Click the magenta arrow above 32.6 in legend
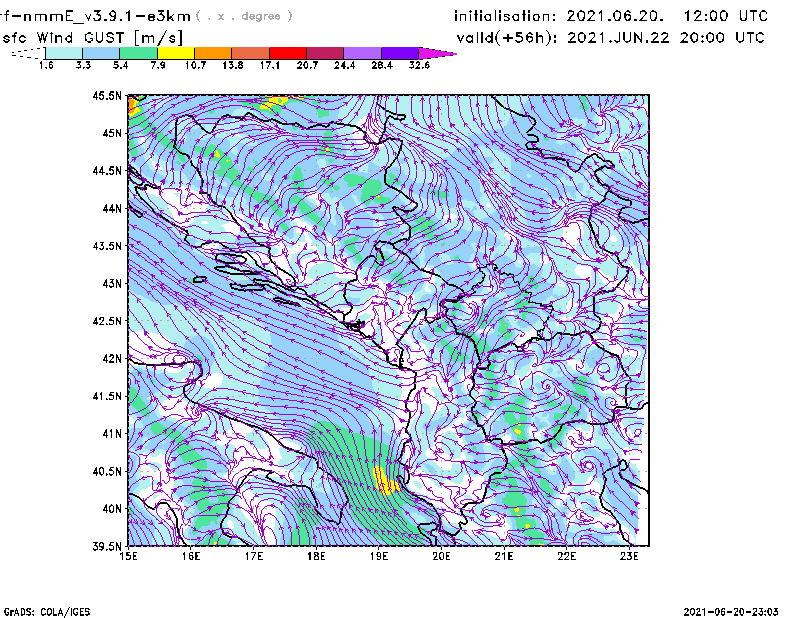 point(437,53)
